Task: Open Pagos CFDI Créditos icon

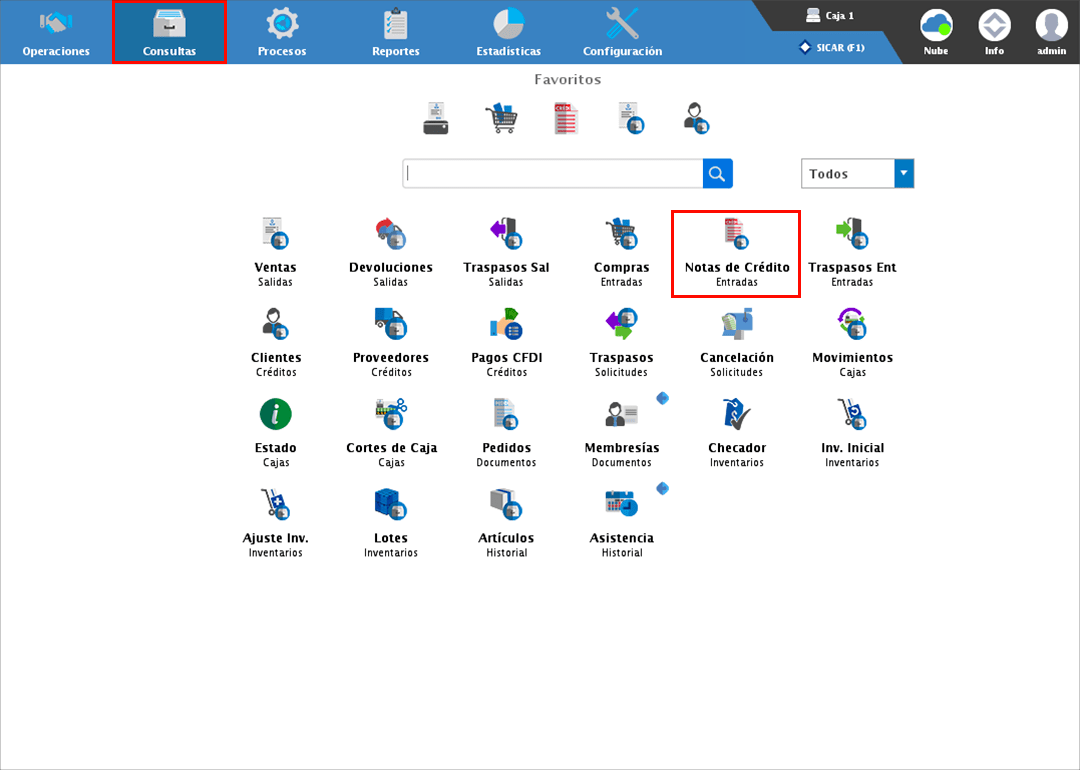Action: click(x=506, y=324)
